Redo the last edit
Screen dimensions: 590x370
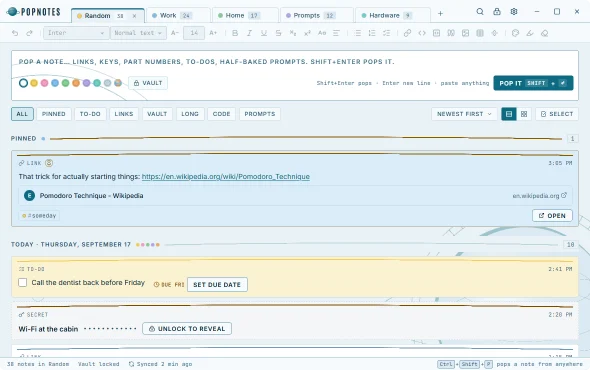click(29, 33)
